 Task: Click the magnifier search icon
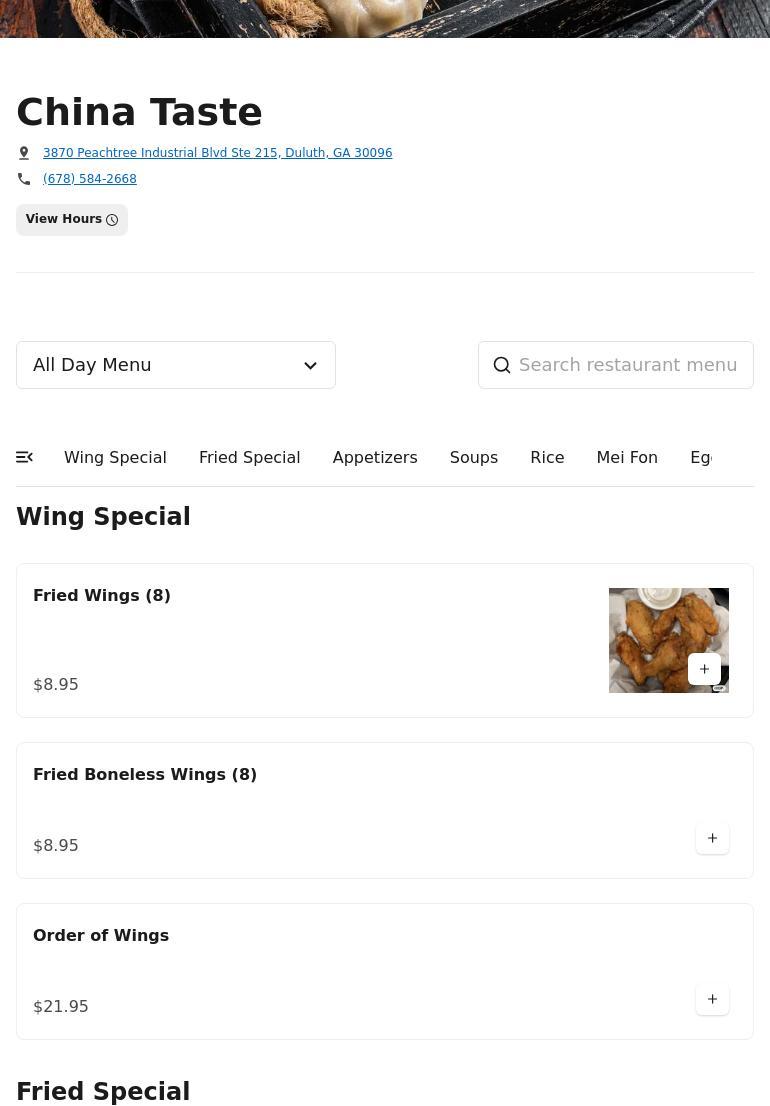click(x=502, y=366)
